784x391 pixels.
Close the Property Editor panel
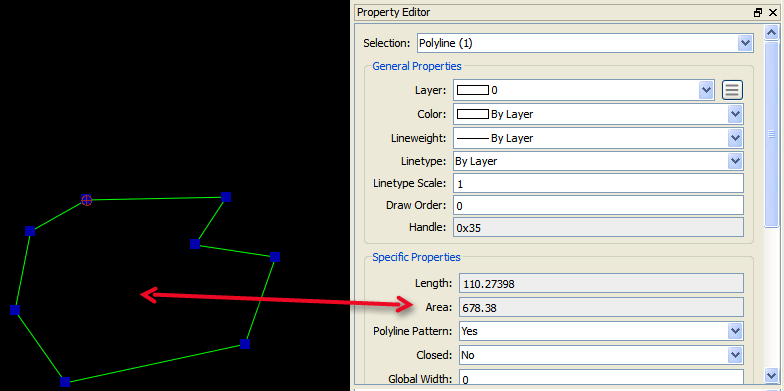coord(773,12)
